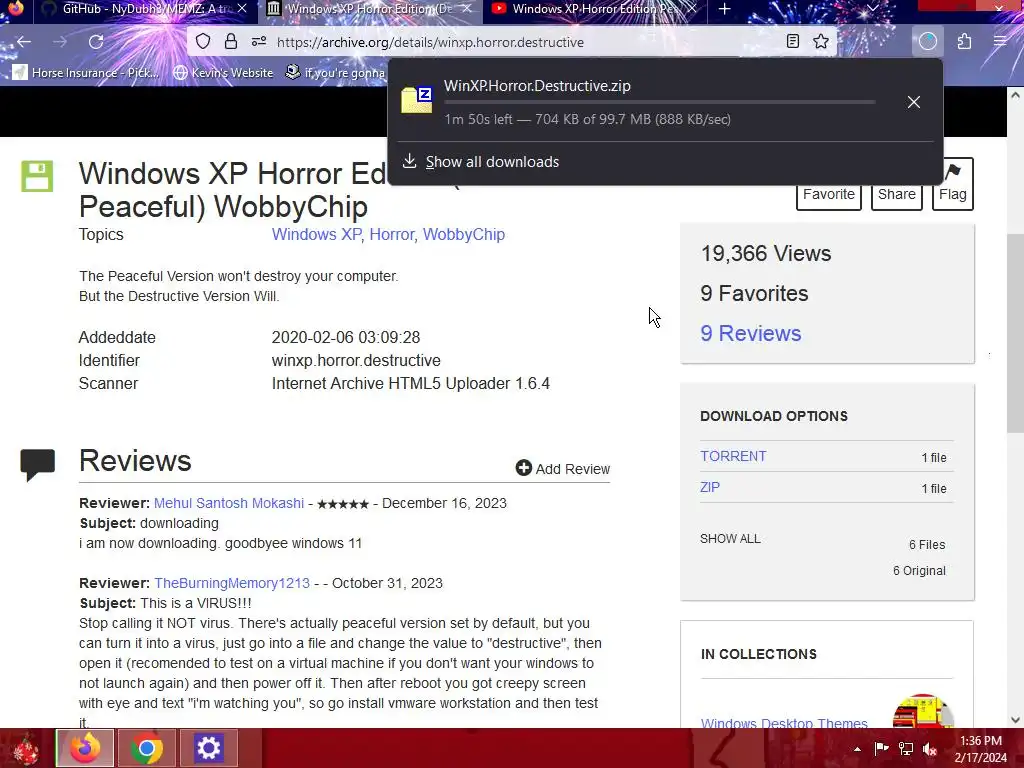Open site permissions icon in address bar
1024x768 pixels.
click(259, 42)
